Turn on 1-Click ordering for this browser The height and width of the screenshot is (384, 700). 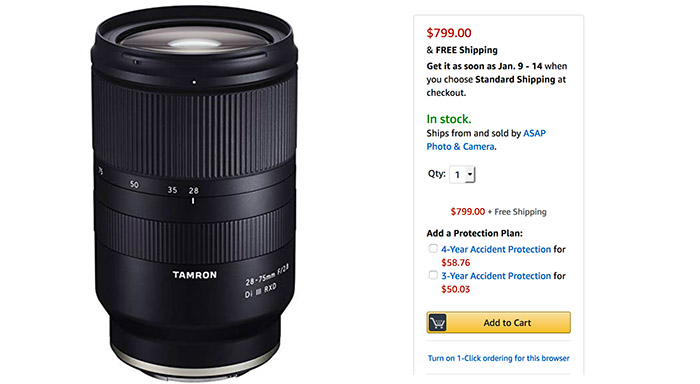[x=498, y=358]
